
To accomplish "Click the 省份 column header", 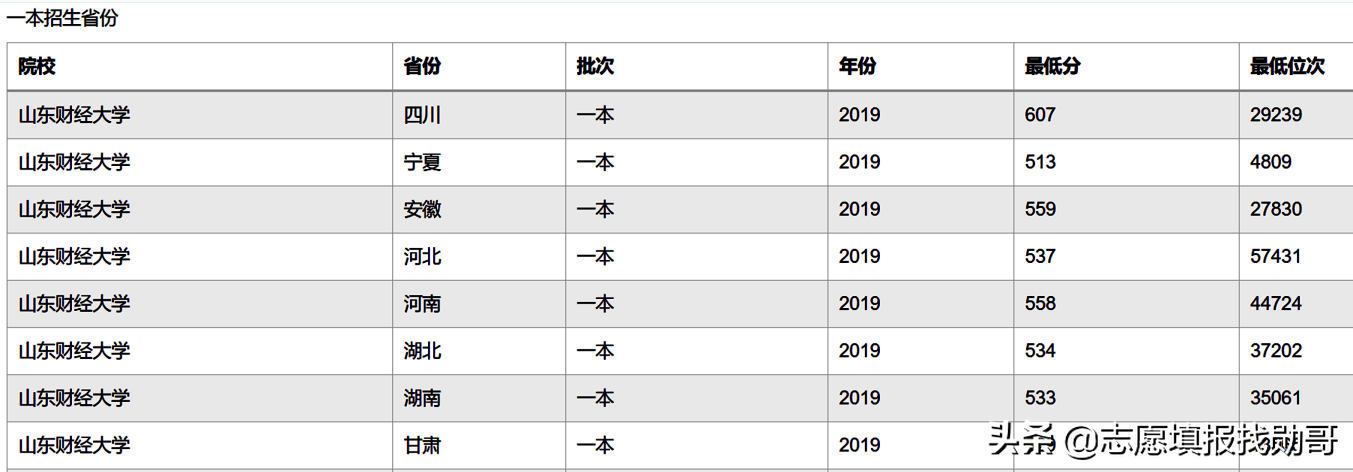I will tap(422, 67).
